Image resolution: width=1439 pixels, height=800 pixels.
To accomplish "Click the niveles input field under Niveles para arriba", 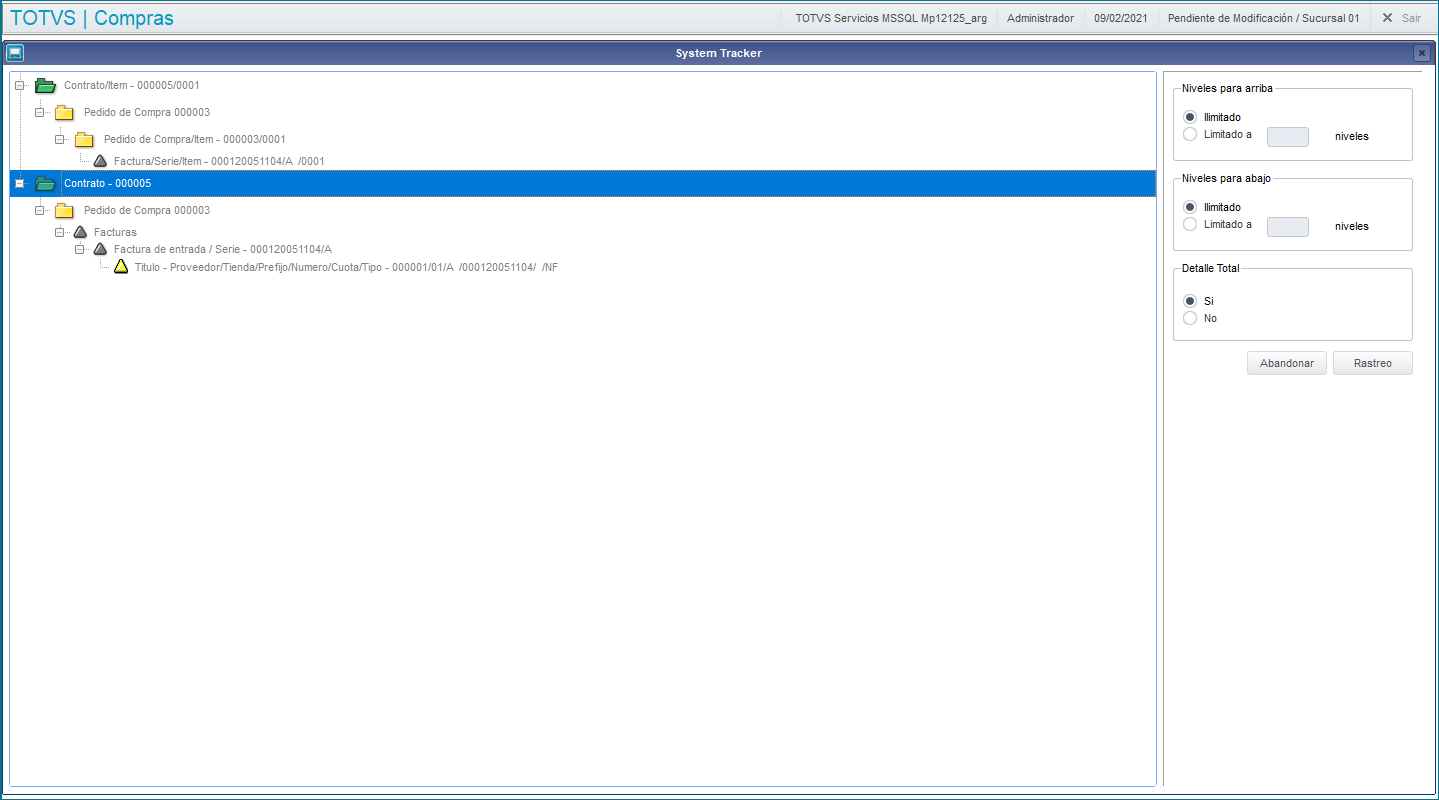I will tap(1288, 136).
